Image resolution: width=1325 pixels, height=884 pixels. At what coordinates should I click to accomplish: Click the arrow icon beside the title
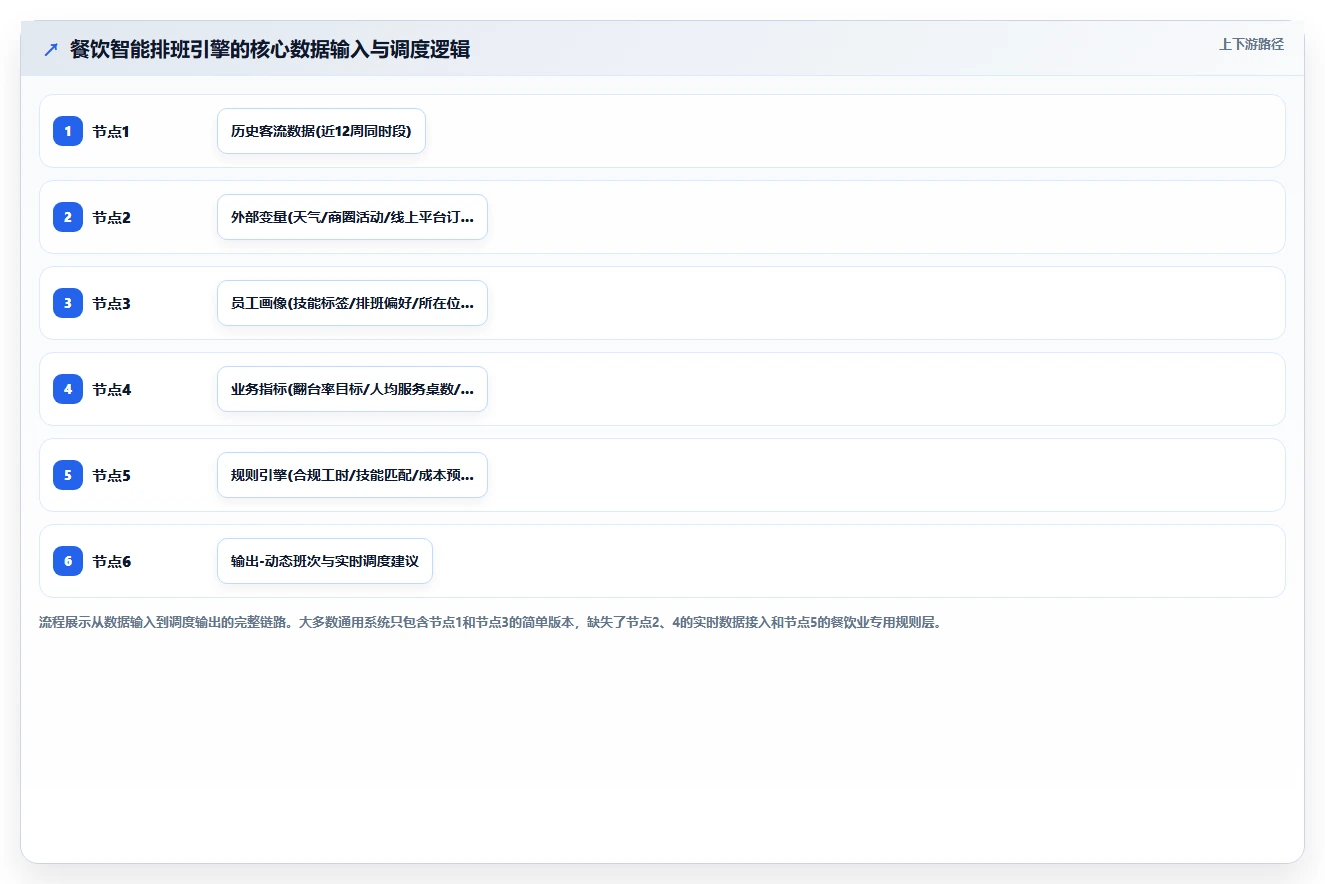click(51, 50)
